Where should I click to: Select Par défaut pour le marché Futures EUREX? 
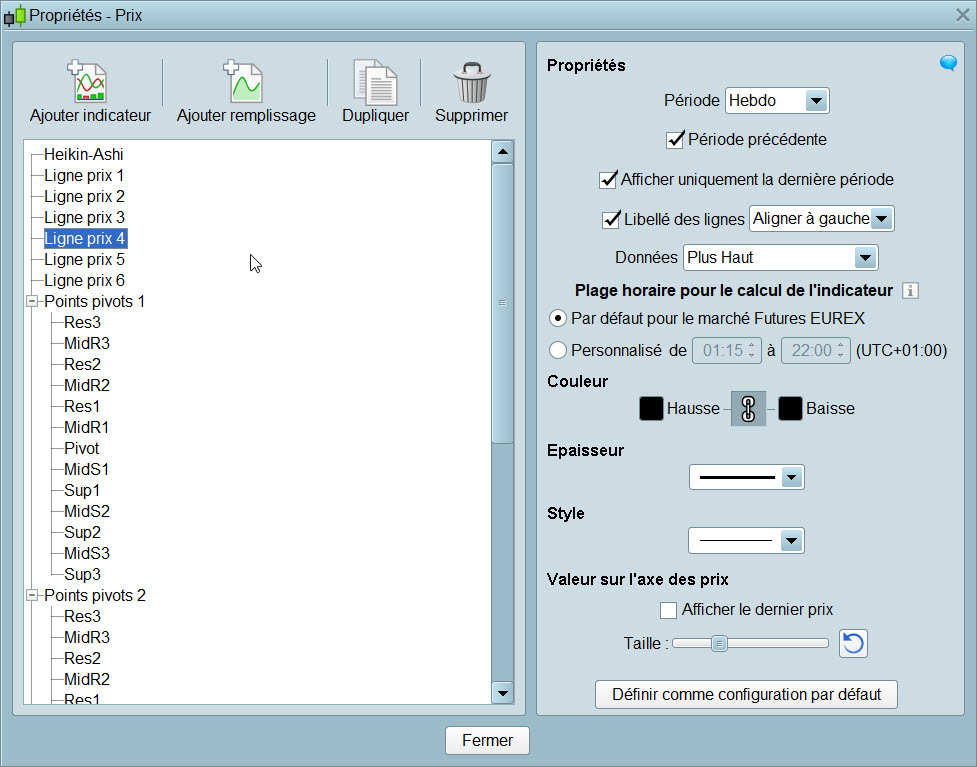coord(558,318)
